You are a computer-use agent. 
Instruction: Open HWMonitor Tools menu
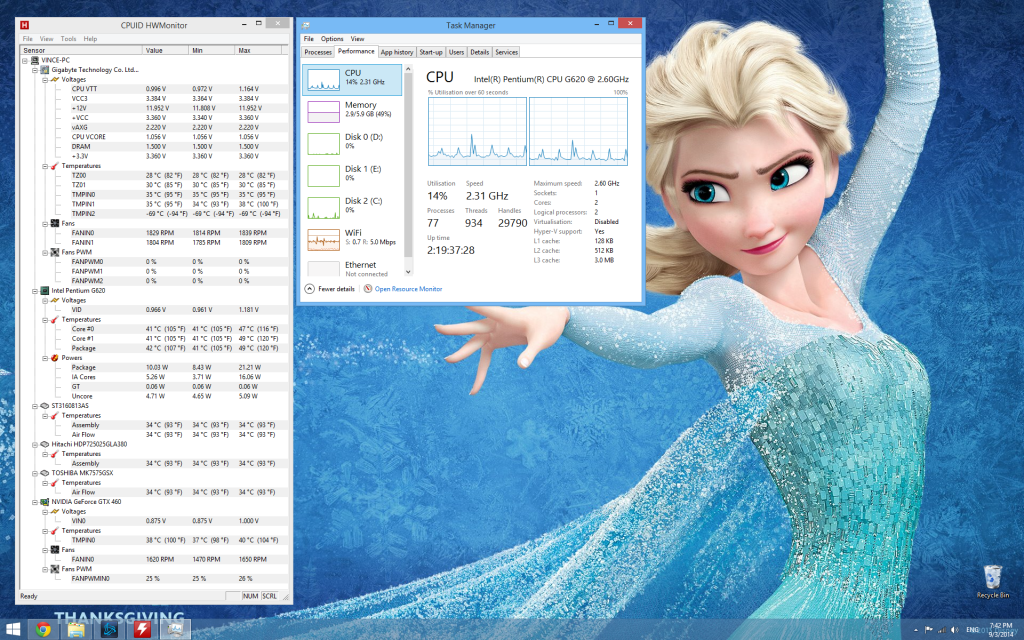pos(68,39)
